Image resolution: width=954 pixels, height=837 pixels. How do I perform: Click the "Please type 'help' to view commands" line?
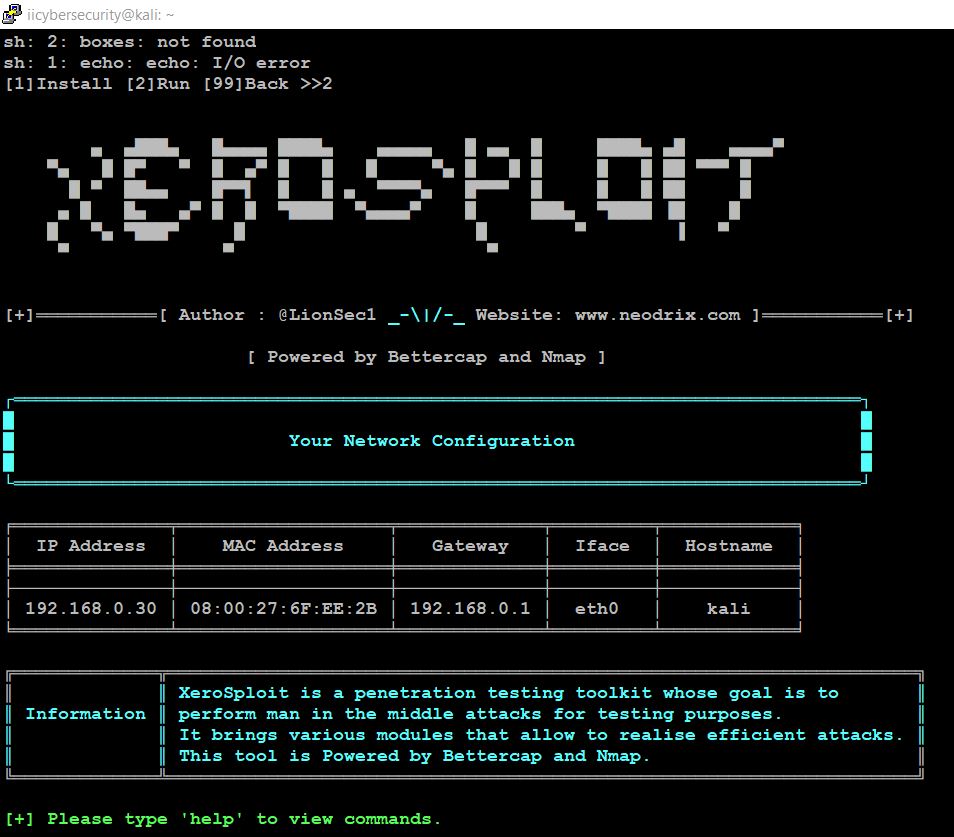coord(222,819)
